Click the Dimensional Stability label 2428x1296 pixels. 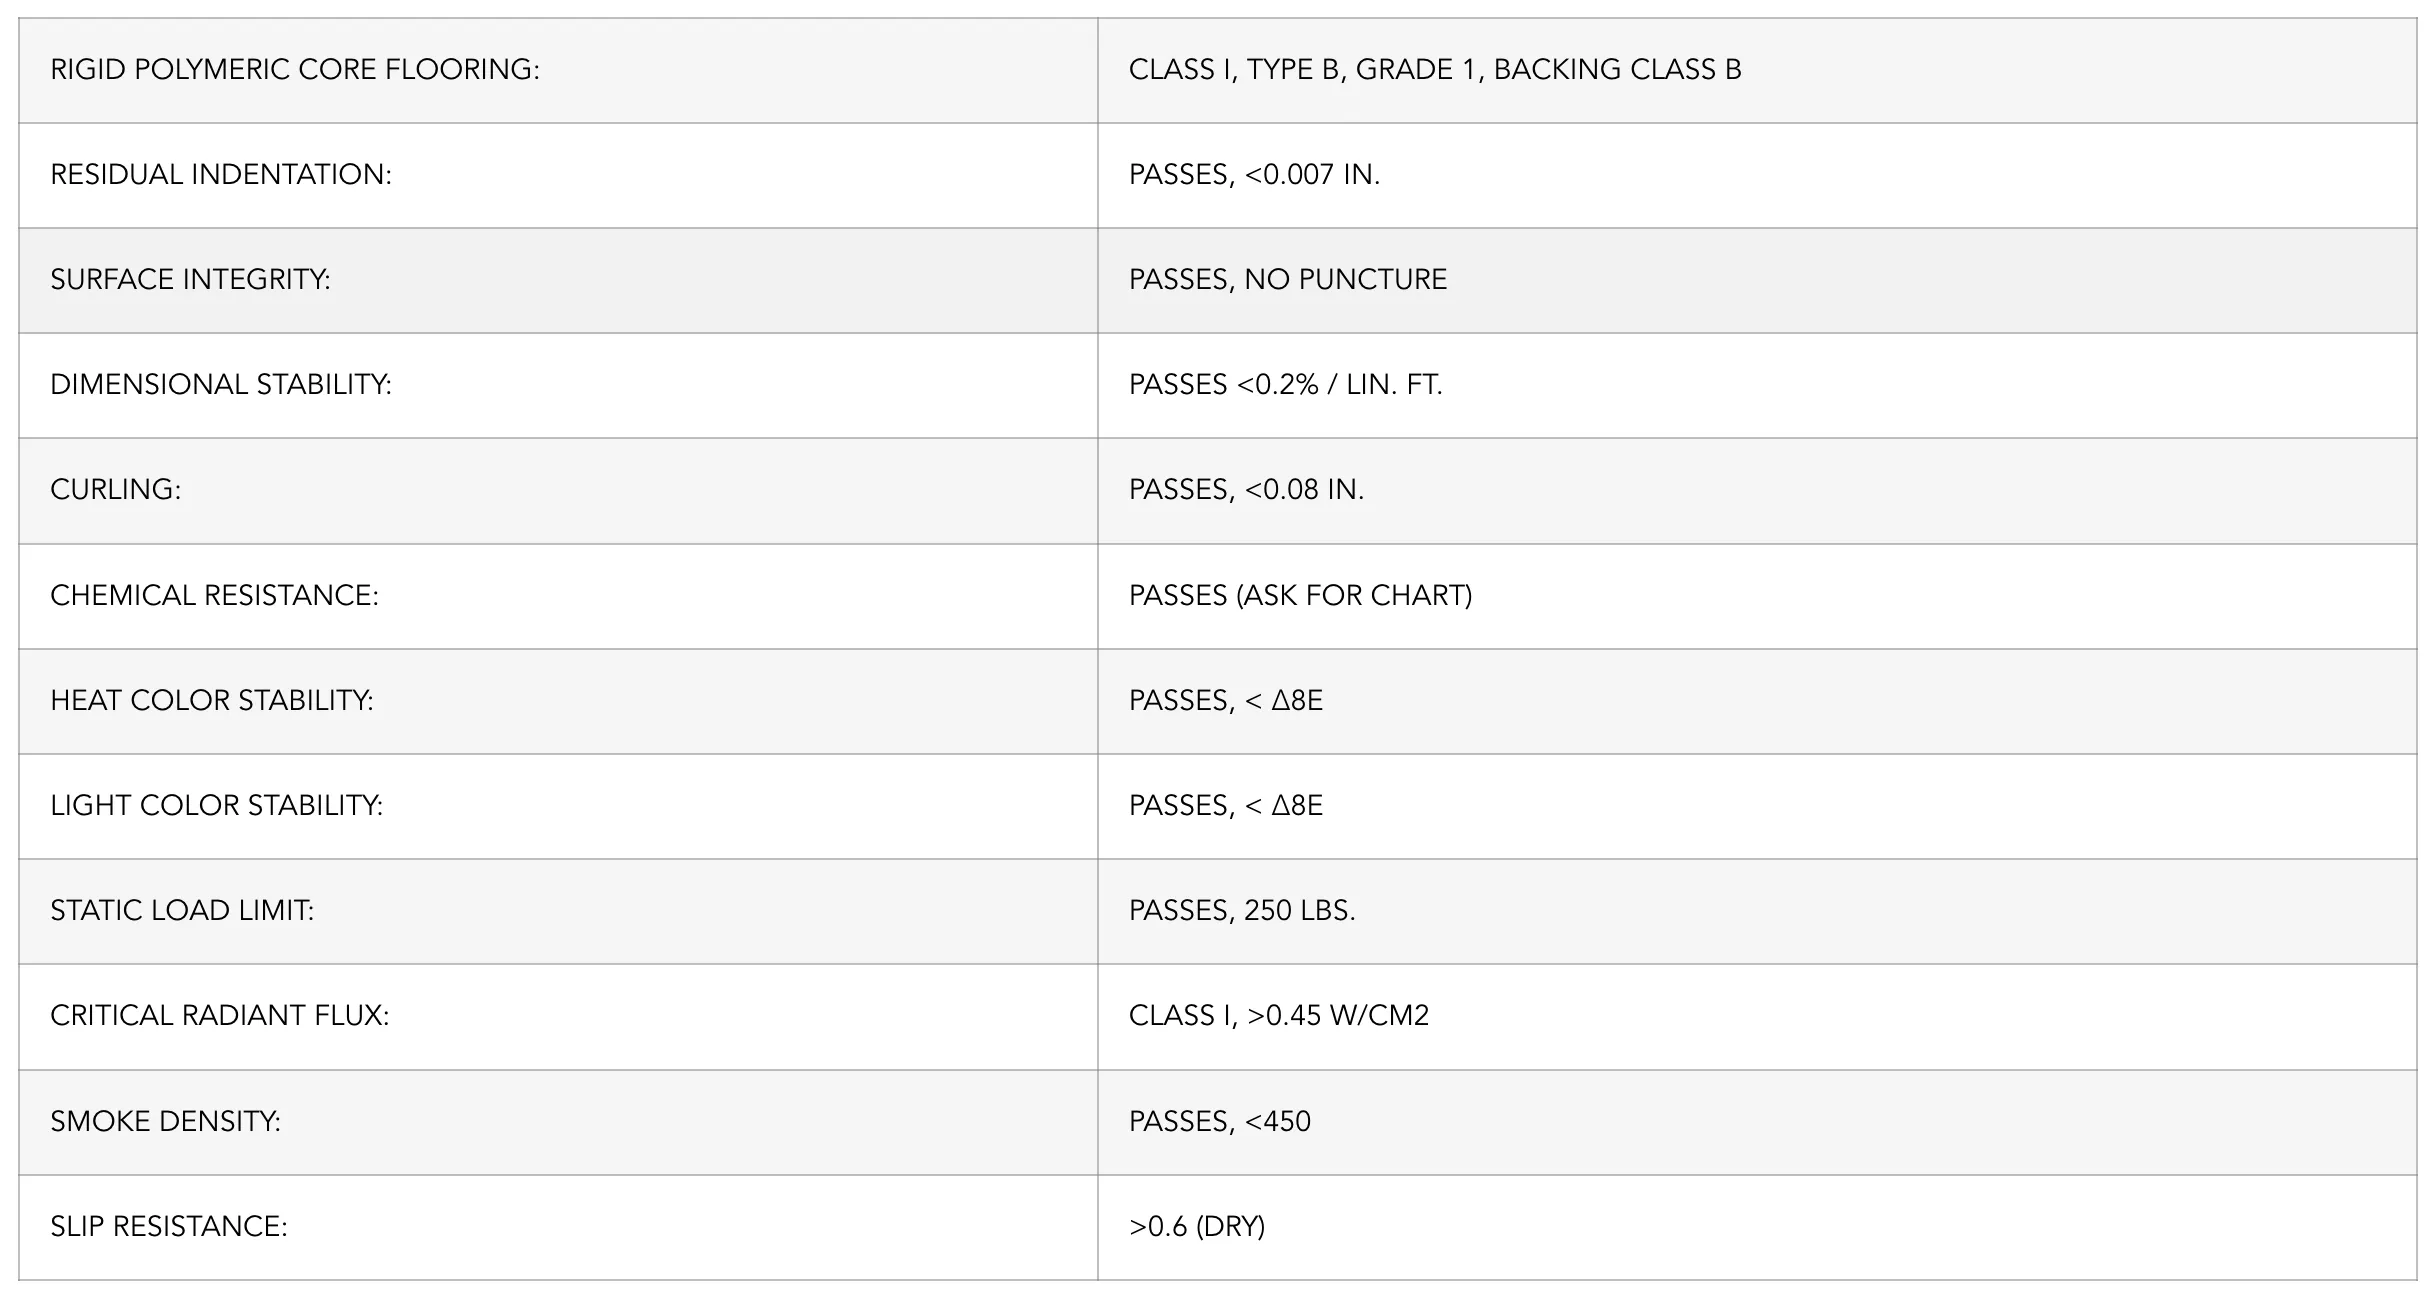pos(221,385)
